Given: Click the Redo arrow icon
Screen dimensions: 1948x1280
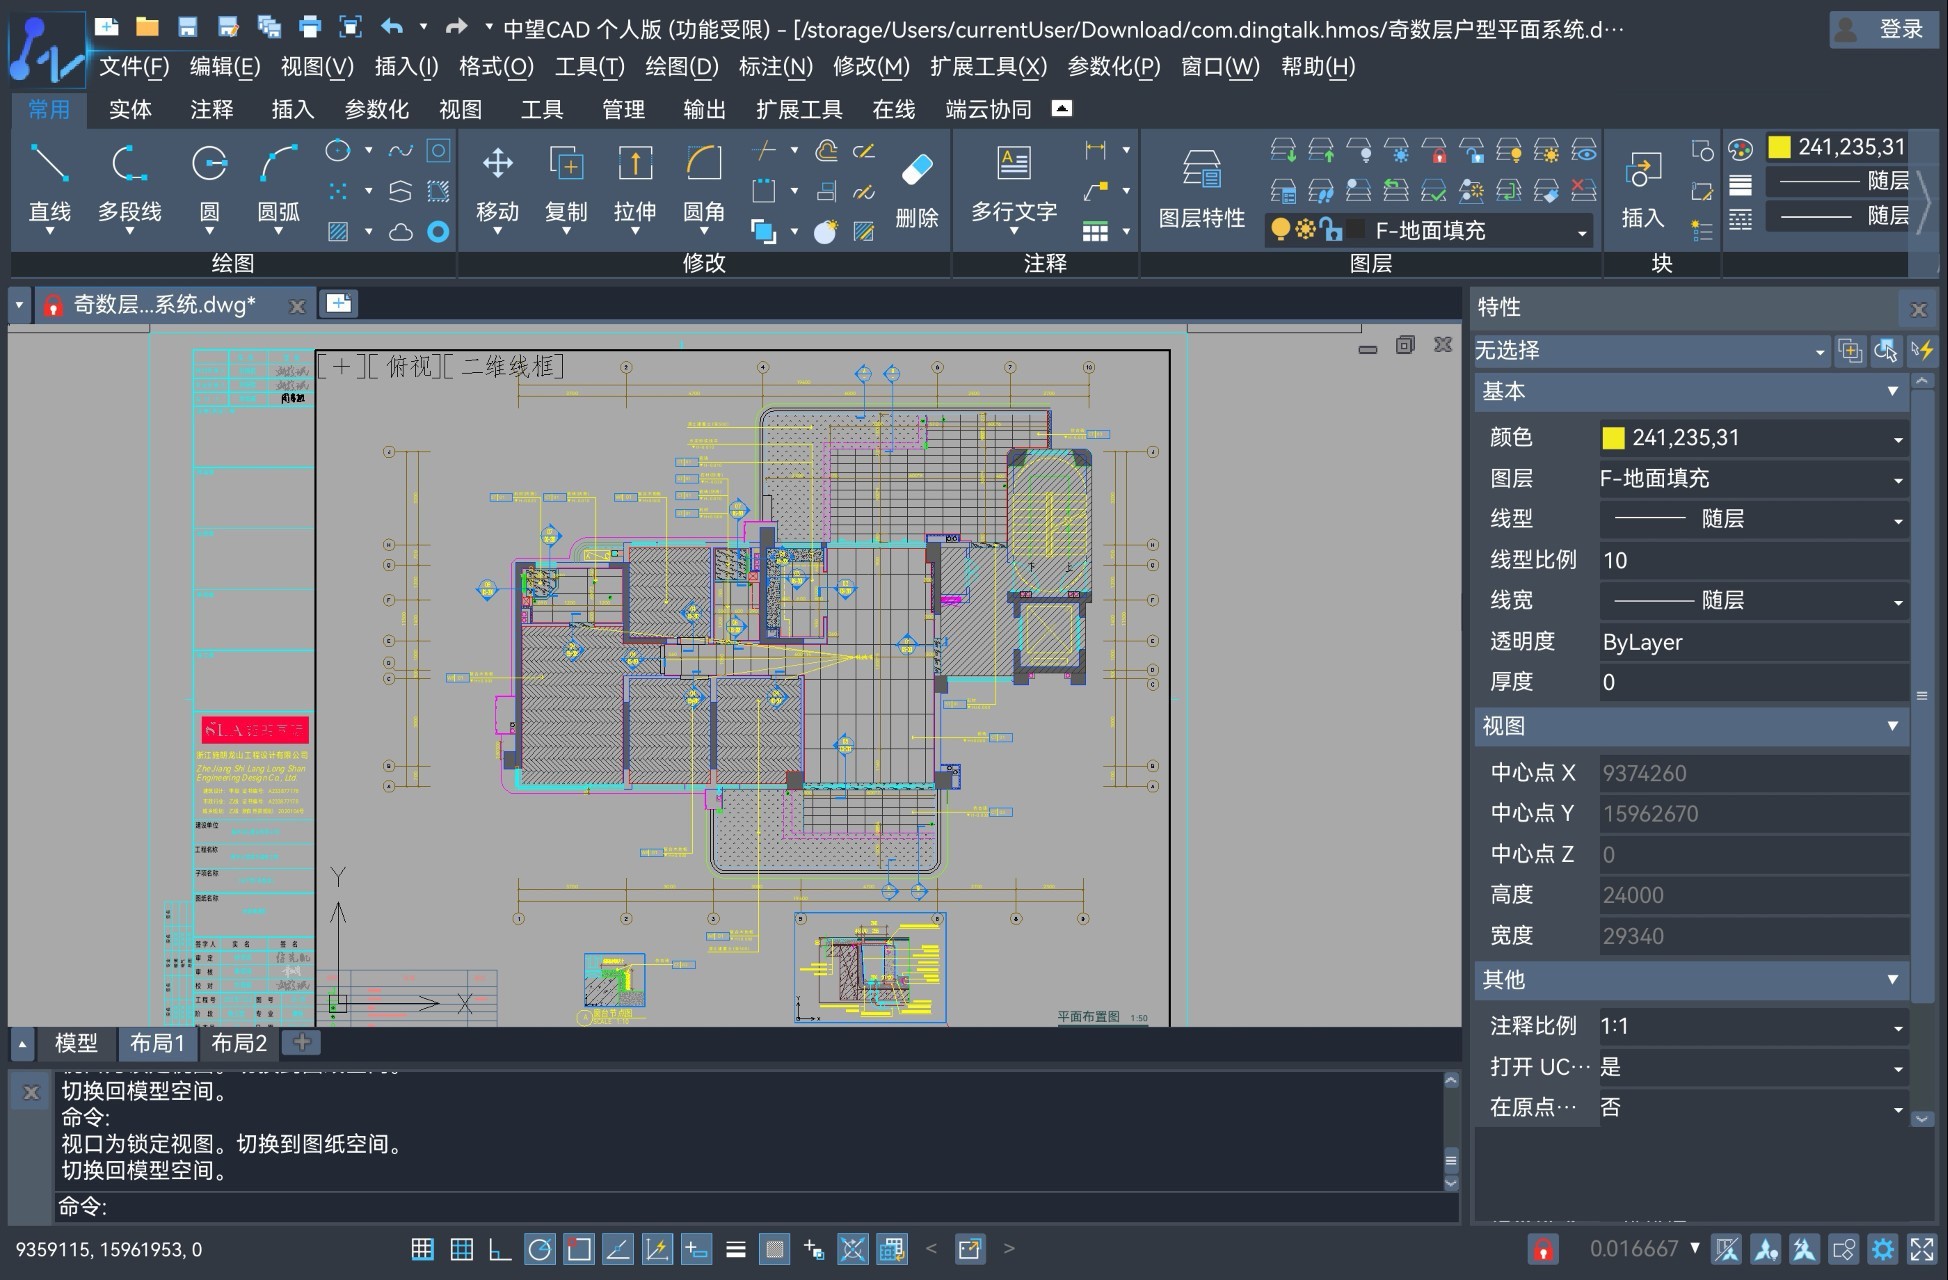Looking at the screenshot, I should pos(456,27).
